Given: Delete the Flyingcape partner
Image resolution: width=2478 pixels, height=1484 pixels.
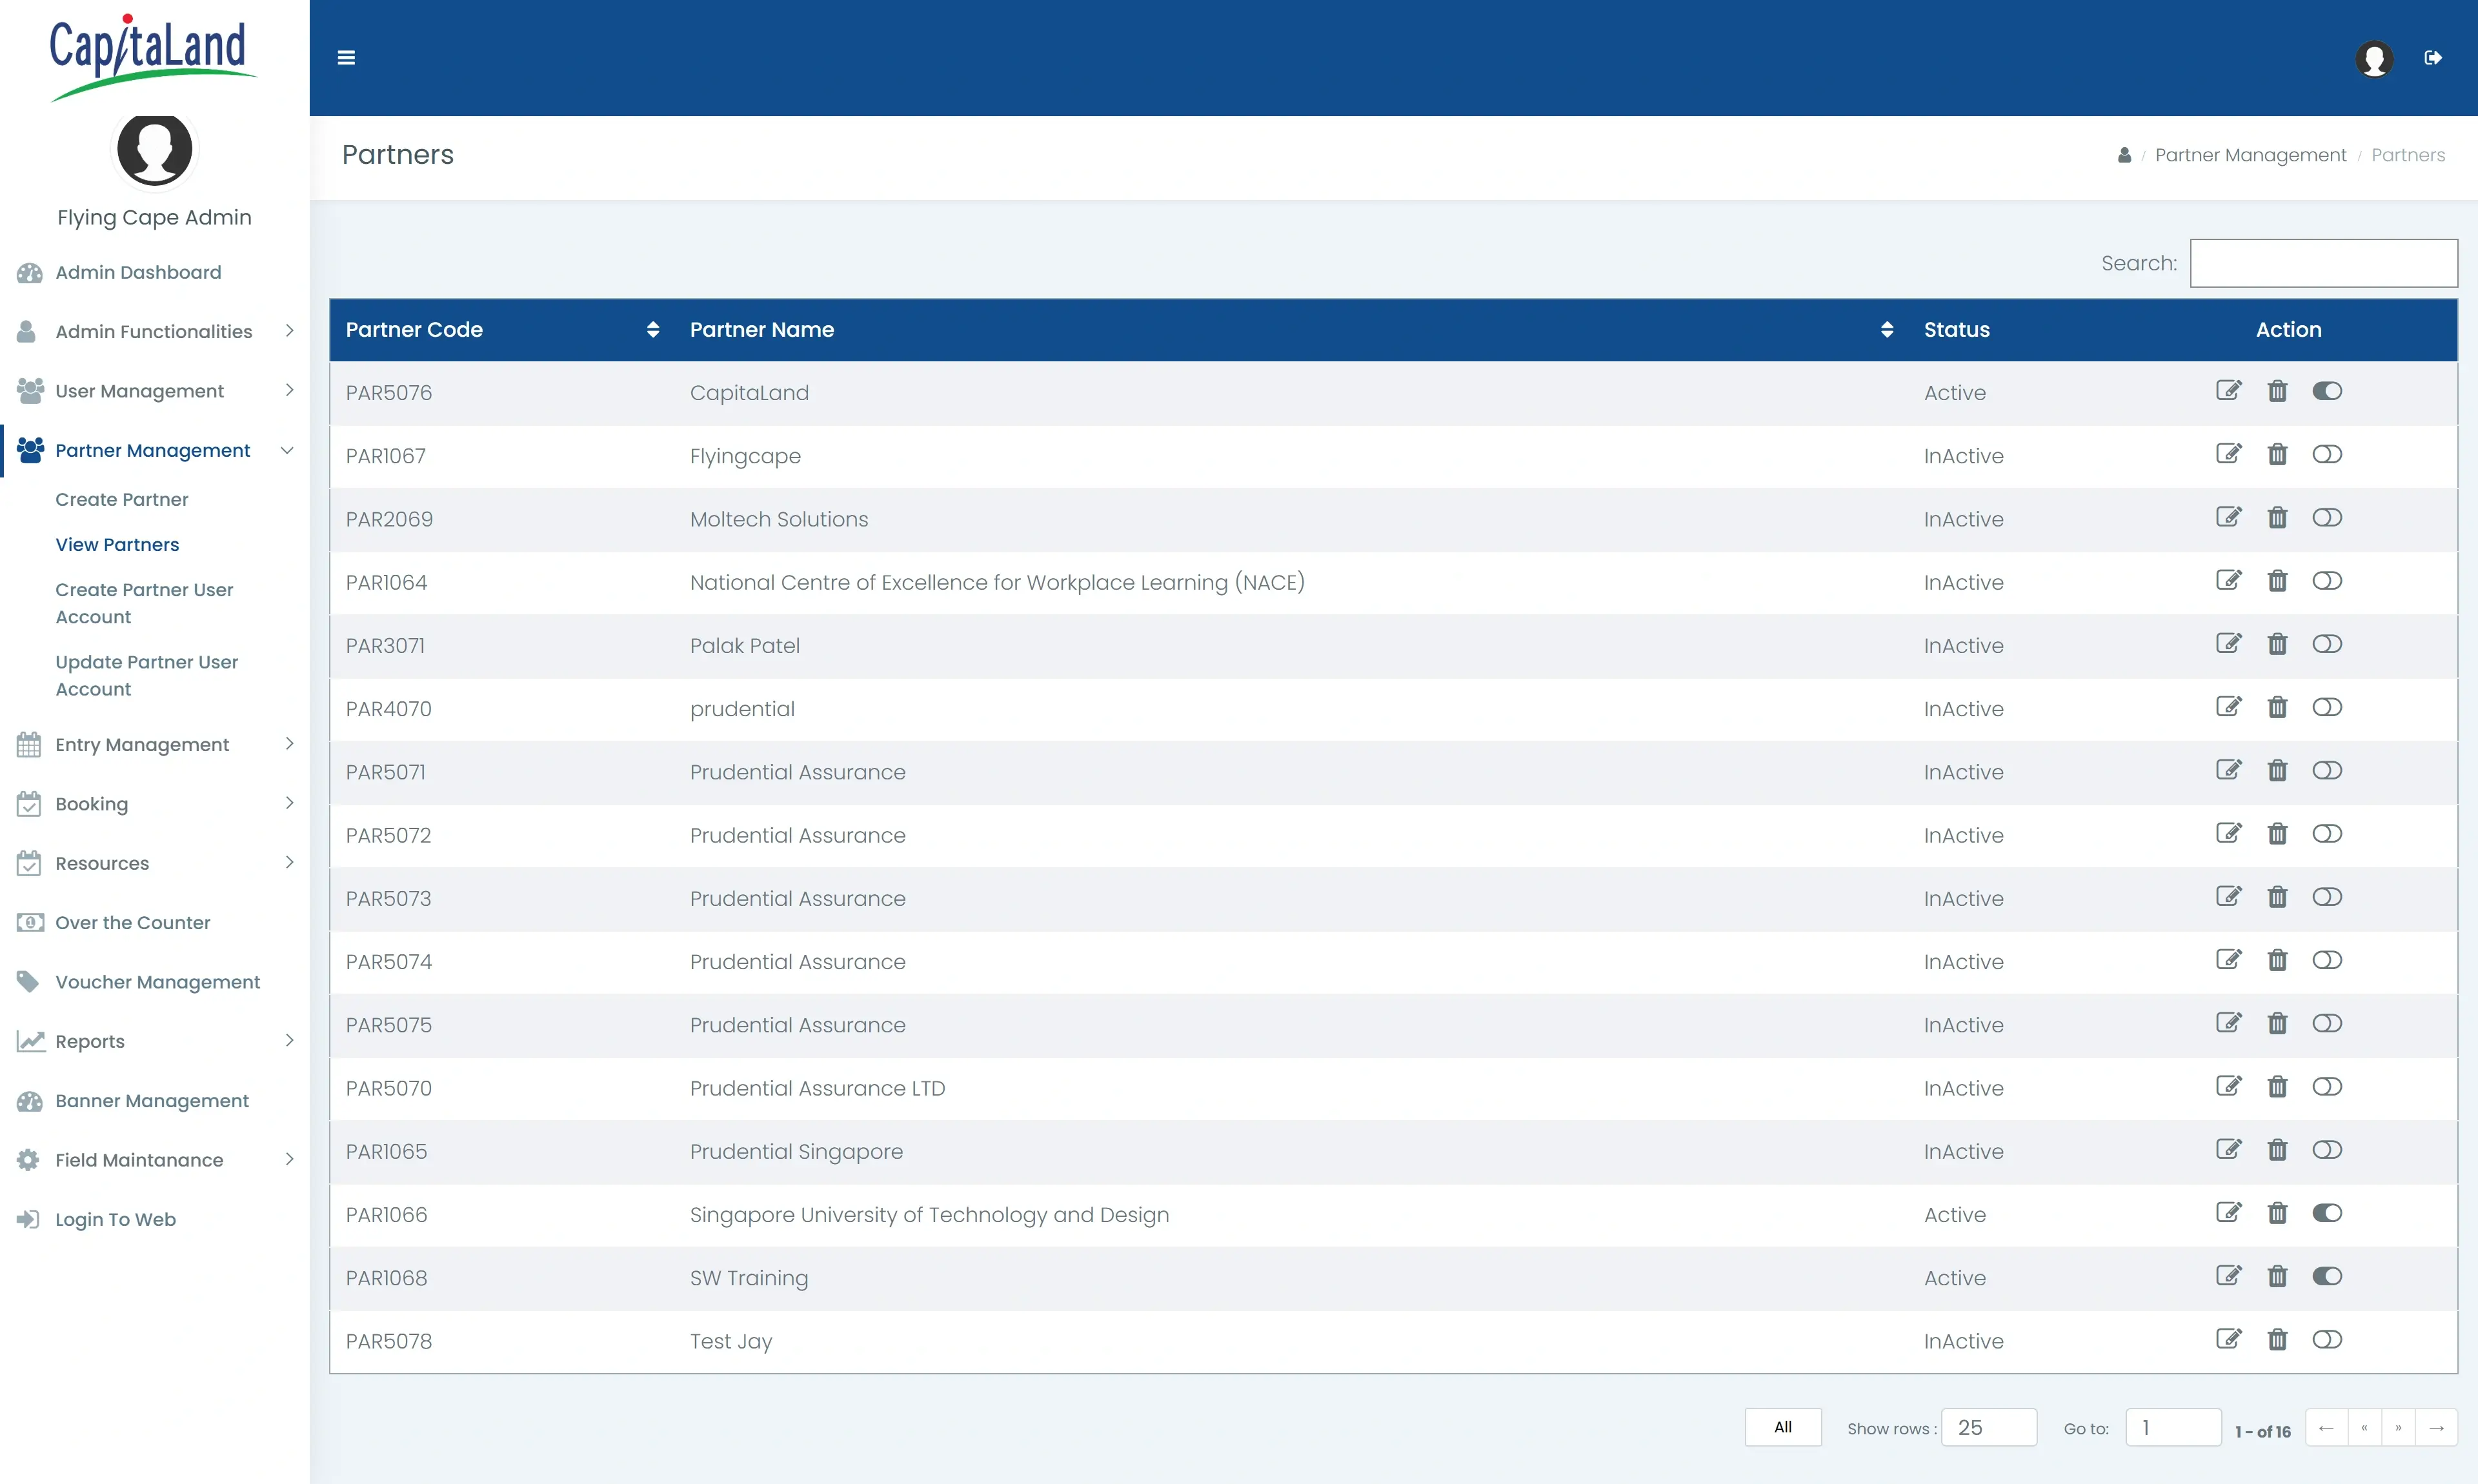Looking at the screenshot, I should pos(2277,455).
